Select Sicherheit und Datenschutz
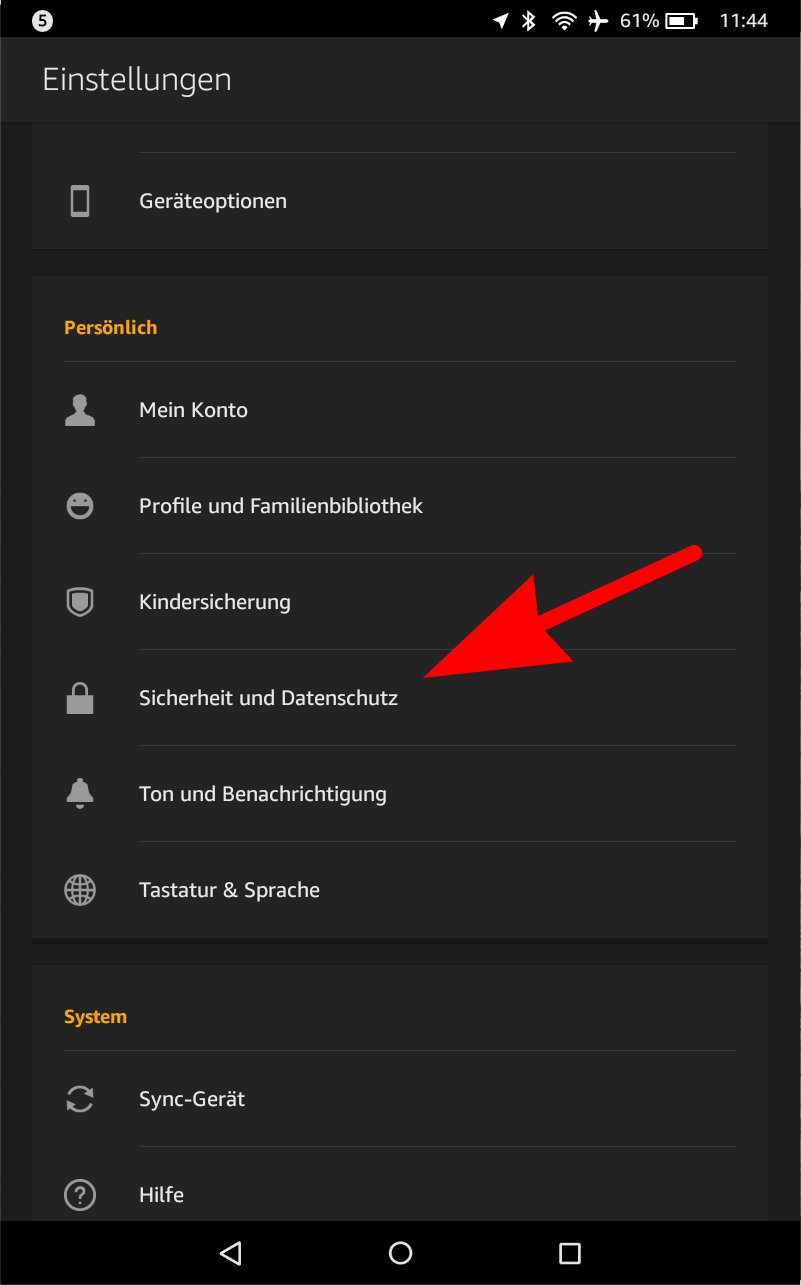This screenshot has height=1285, width=801. click(x=400, y=698)
